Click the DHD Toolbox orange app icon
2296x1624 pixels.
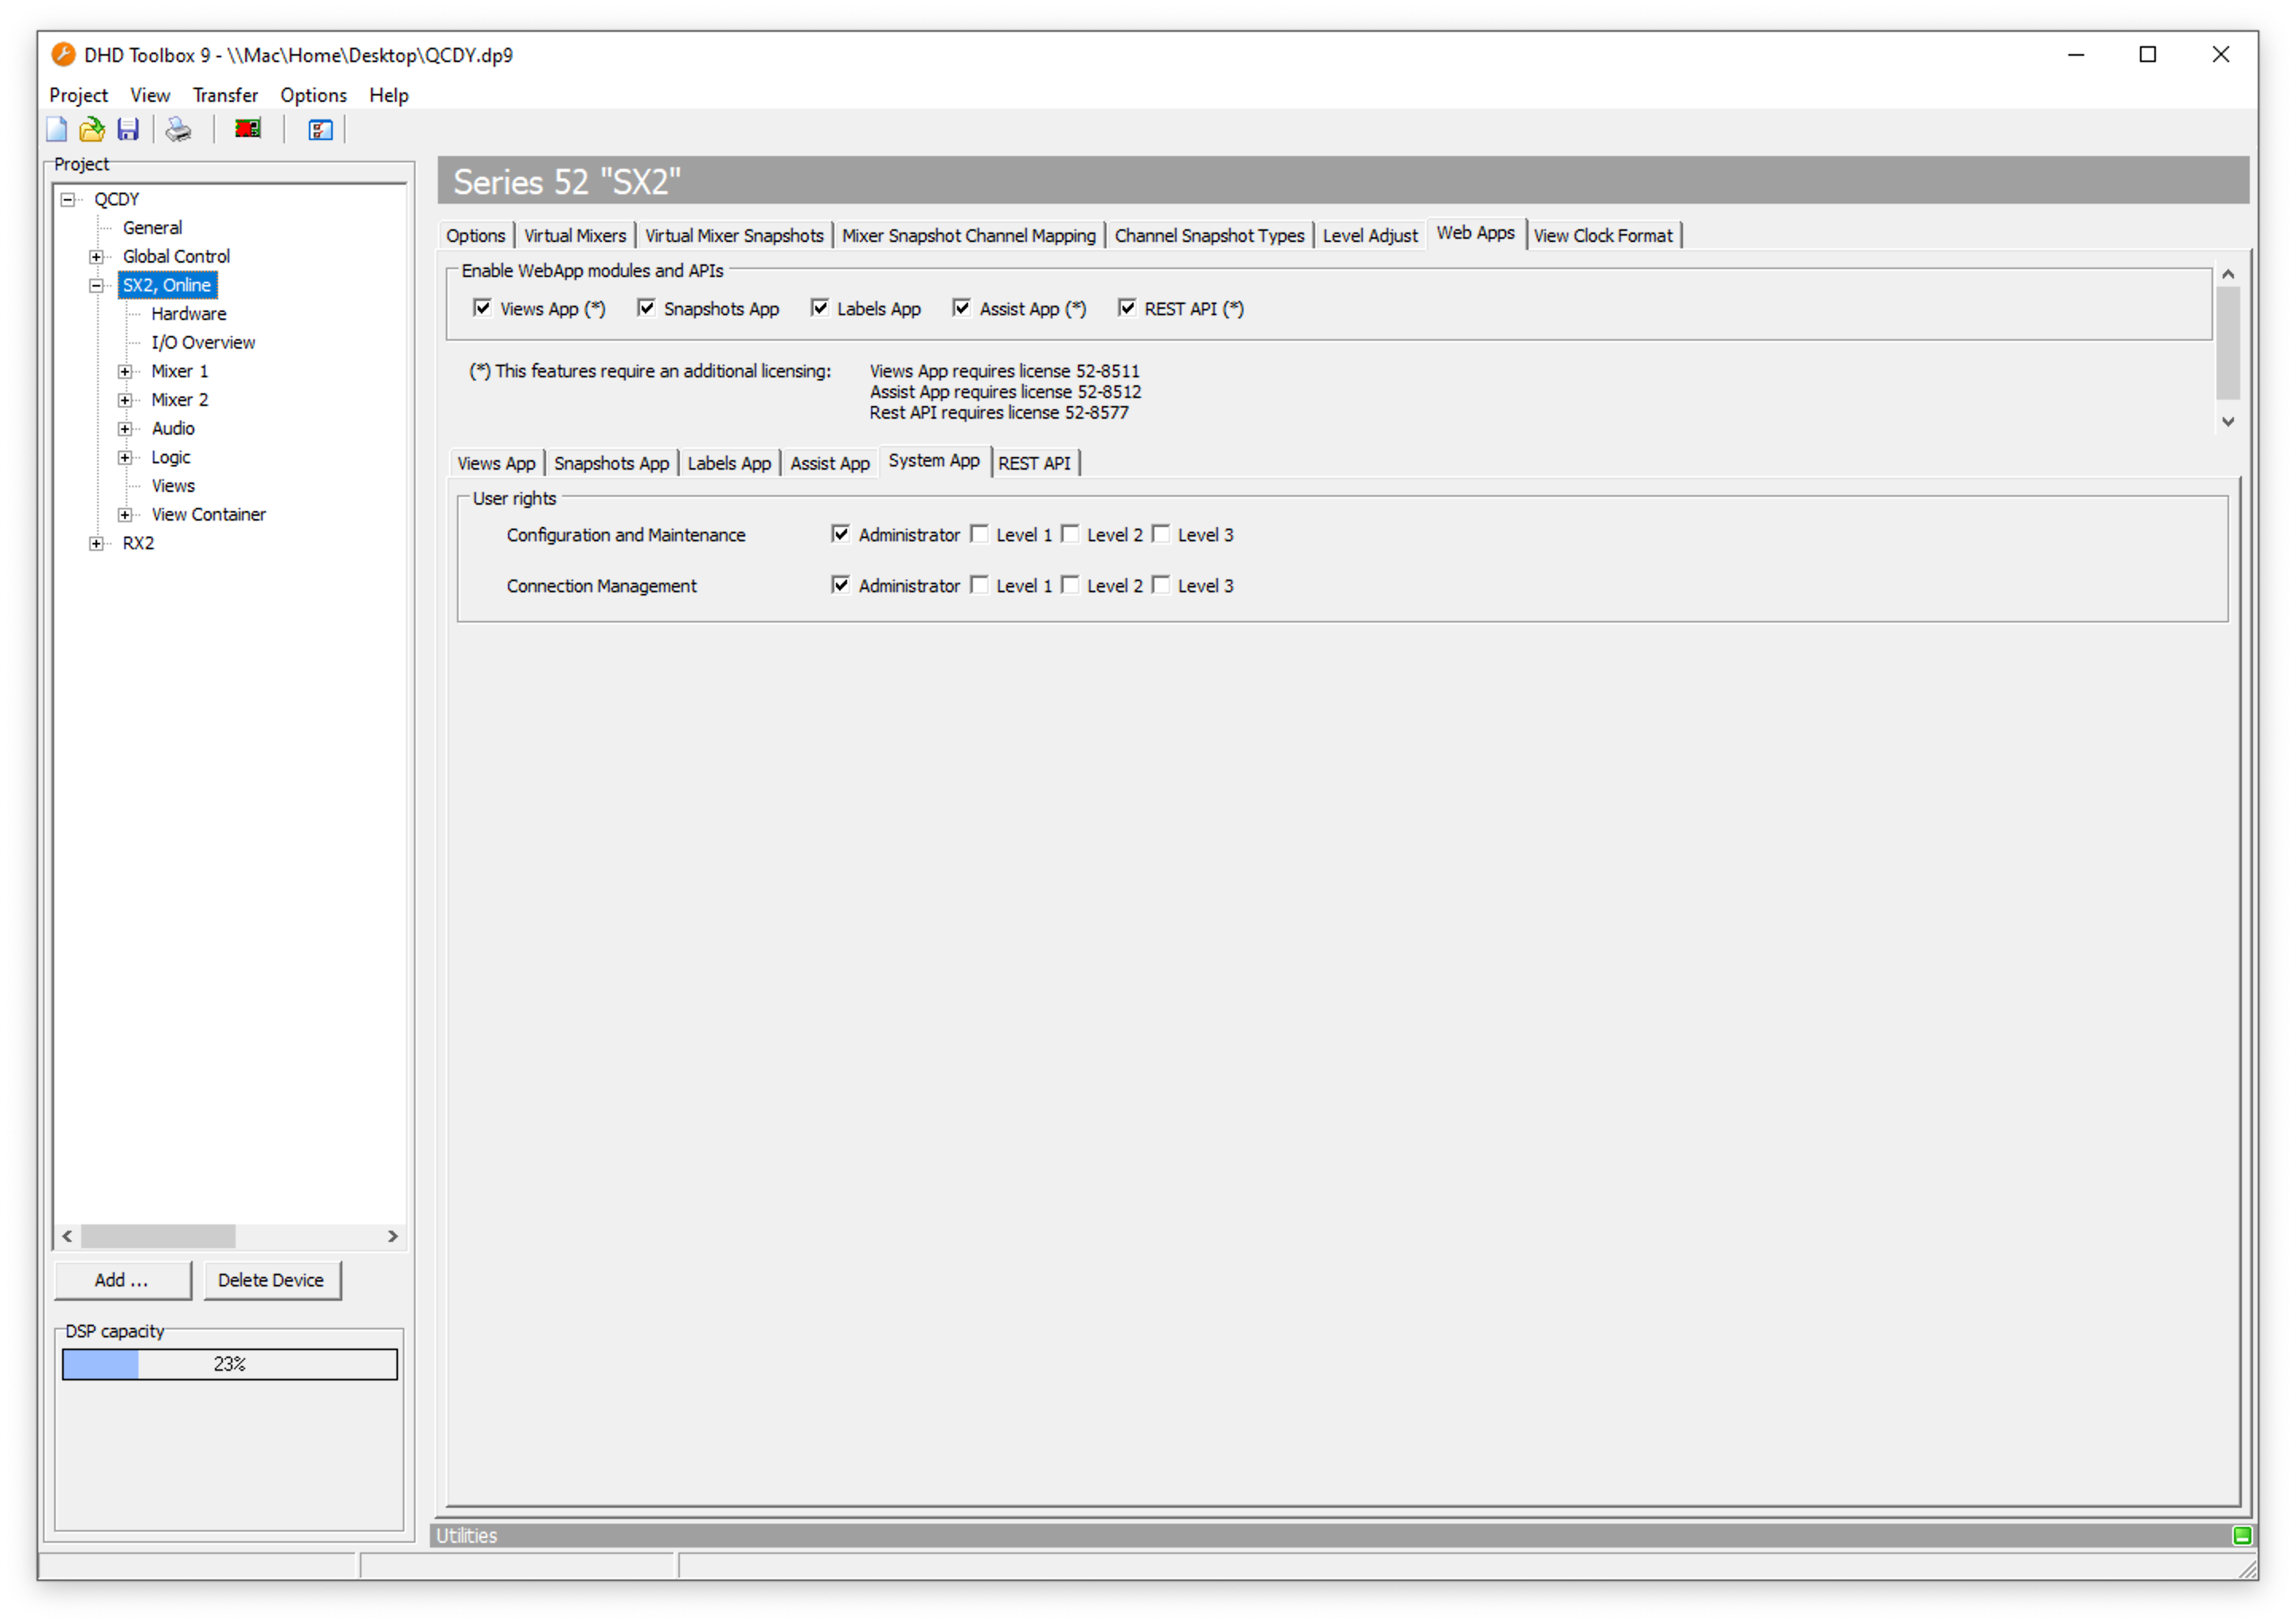coord(63,54)
